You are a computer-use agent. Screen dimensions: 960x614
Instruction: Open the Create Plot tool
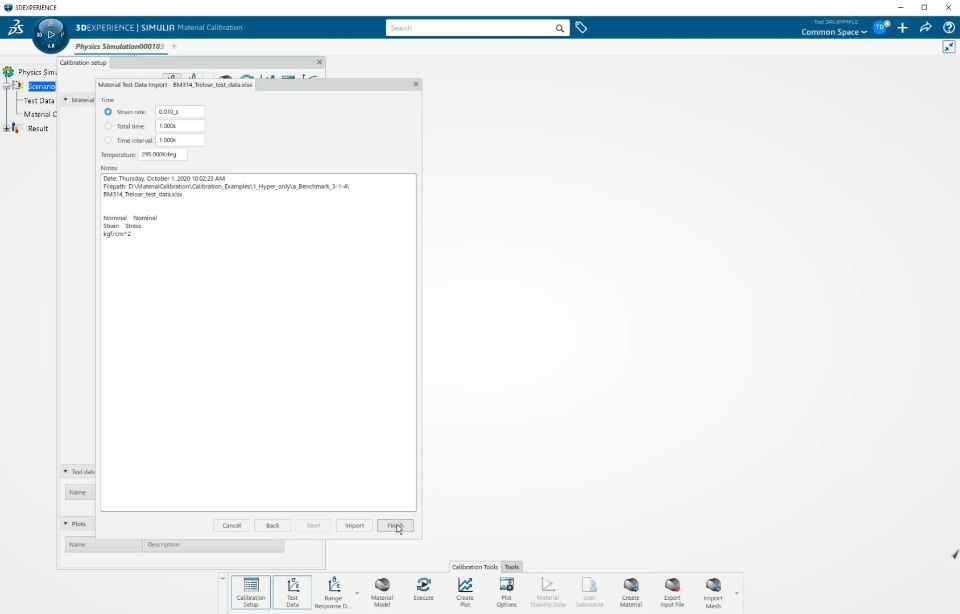click(465, 592)
